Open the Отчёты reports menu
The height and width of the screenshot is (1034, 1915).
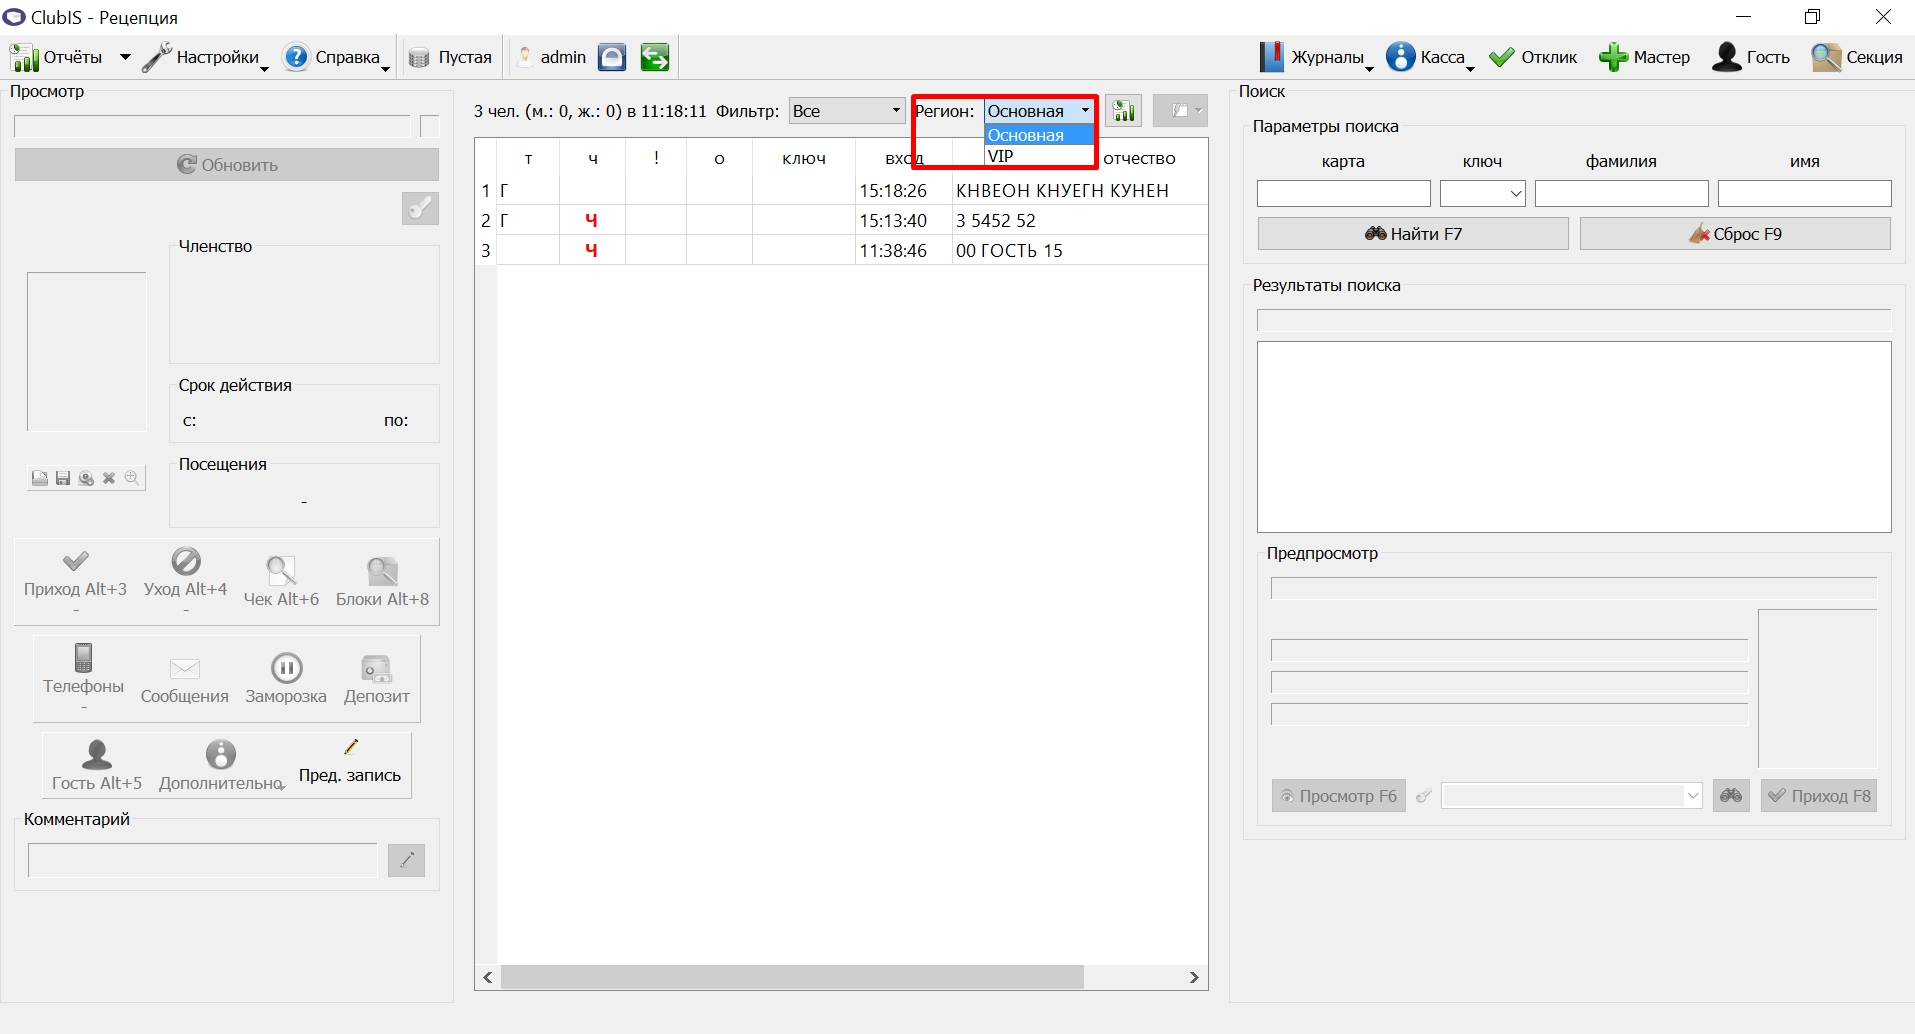pyautogui.click(x=57, y=57)
